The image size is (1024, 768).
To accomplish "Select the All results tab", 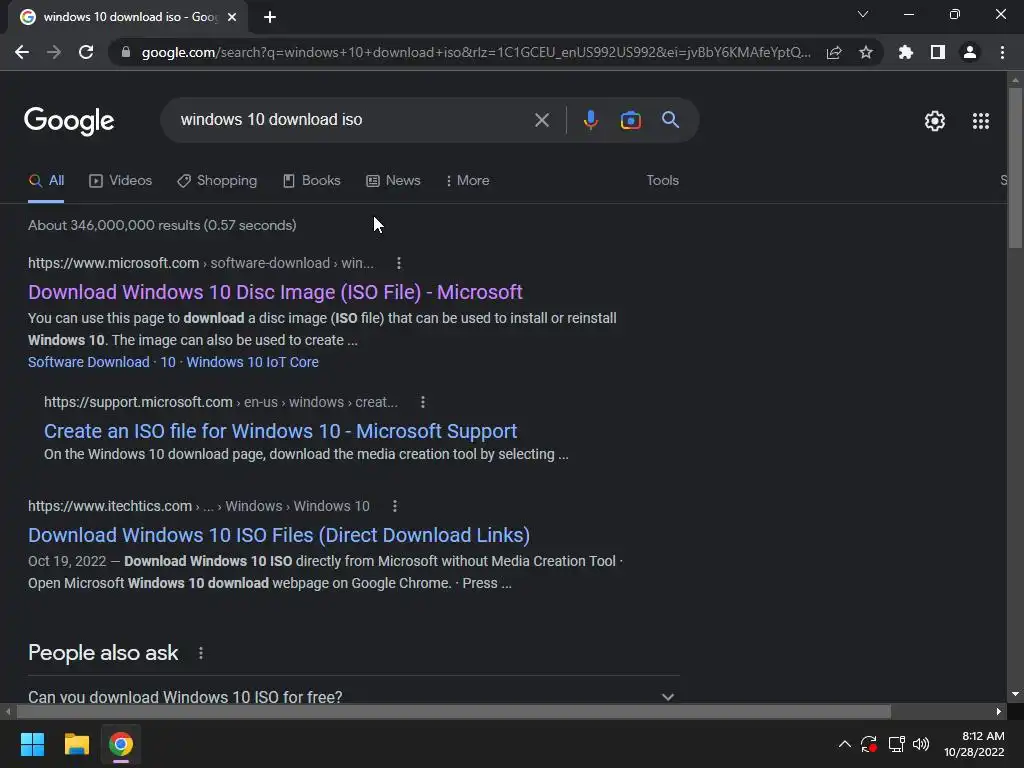I will click(46, 181).
